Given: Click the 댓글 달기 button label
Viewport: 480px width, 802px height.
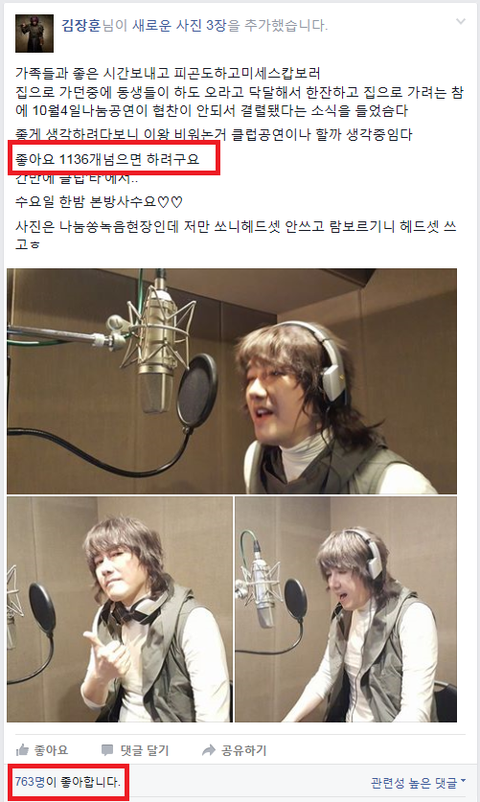Looking at the screenshot, I should point(144,750).
